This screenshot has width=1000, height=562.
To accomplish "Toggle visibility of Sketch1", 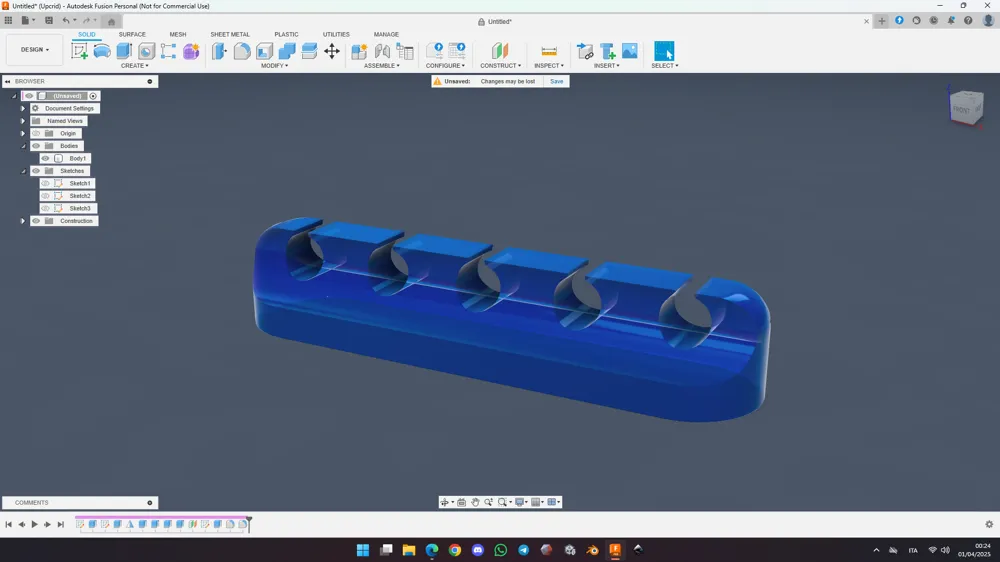I will click(x=45, y=184).
